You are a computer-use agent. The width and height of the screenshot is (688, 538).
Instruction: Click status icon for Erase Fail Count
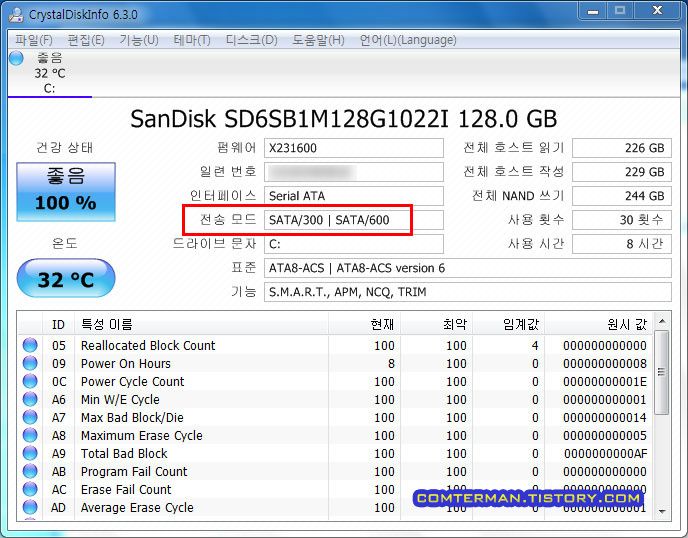30,489
